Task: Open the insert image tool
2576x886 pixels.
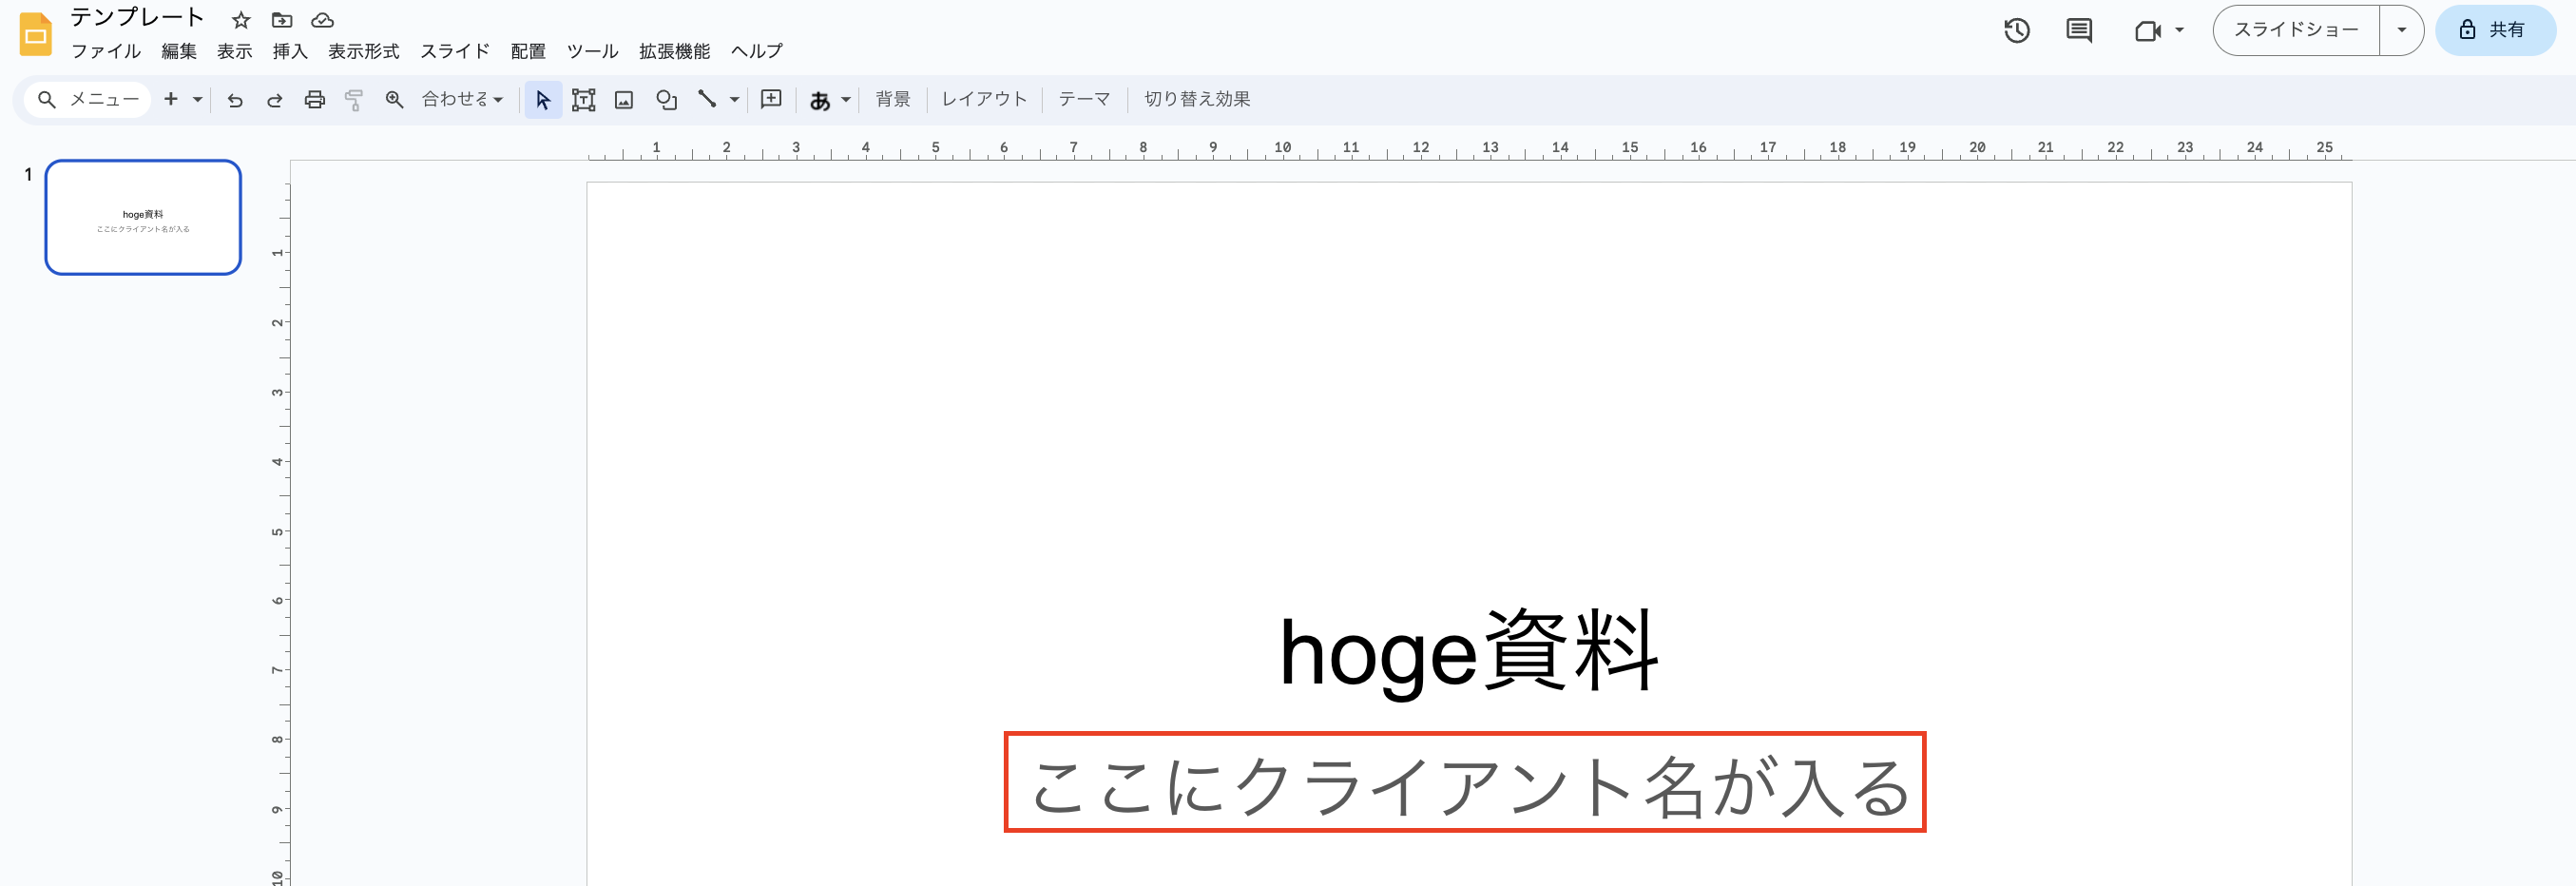Action: [x=625, y=99]
